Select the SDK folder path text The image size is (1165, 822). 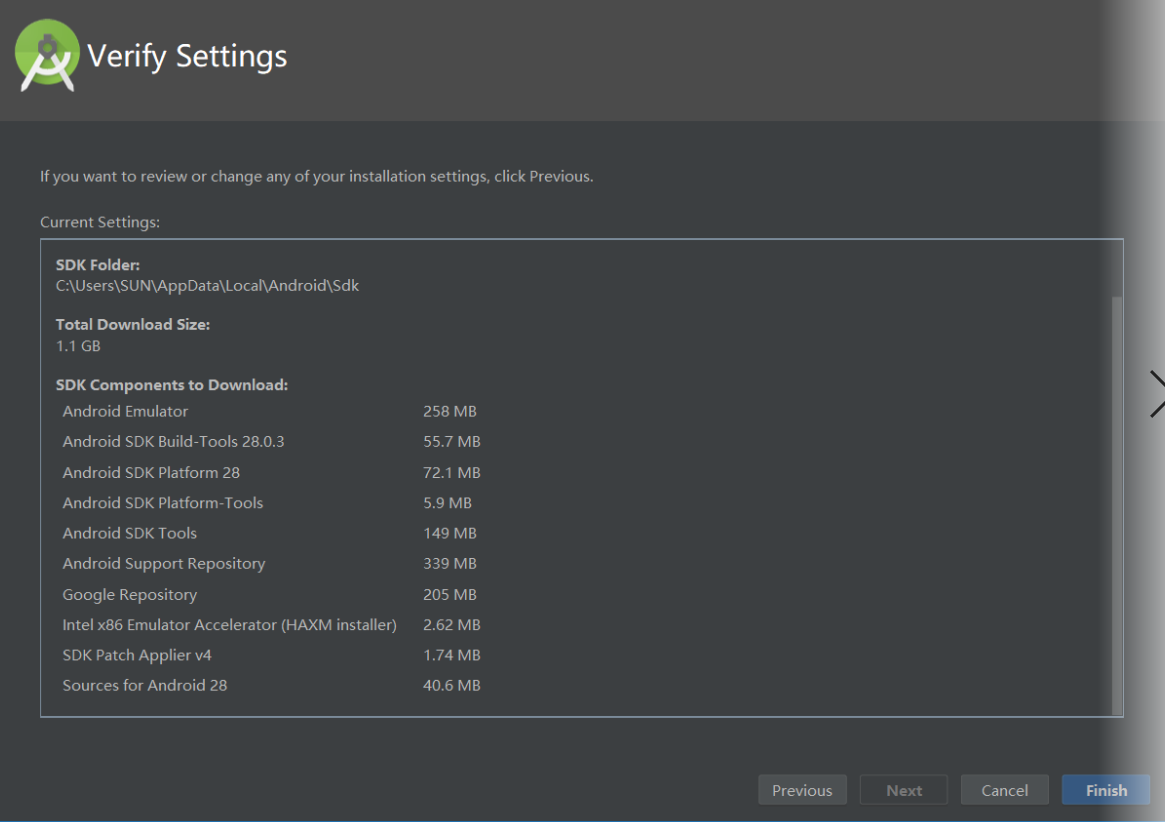[207, 286]
